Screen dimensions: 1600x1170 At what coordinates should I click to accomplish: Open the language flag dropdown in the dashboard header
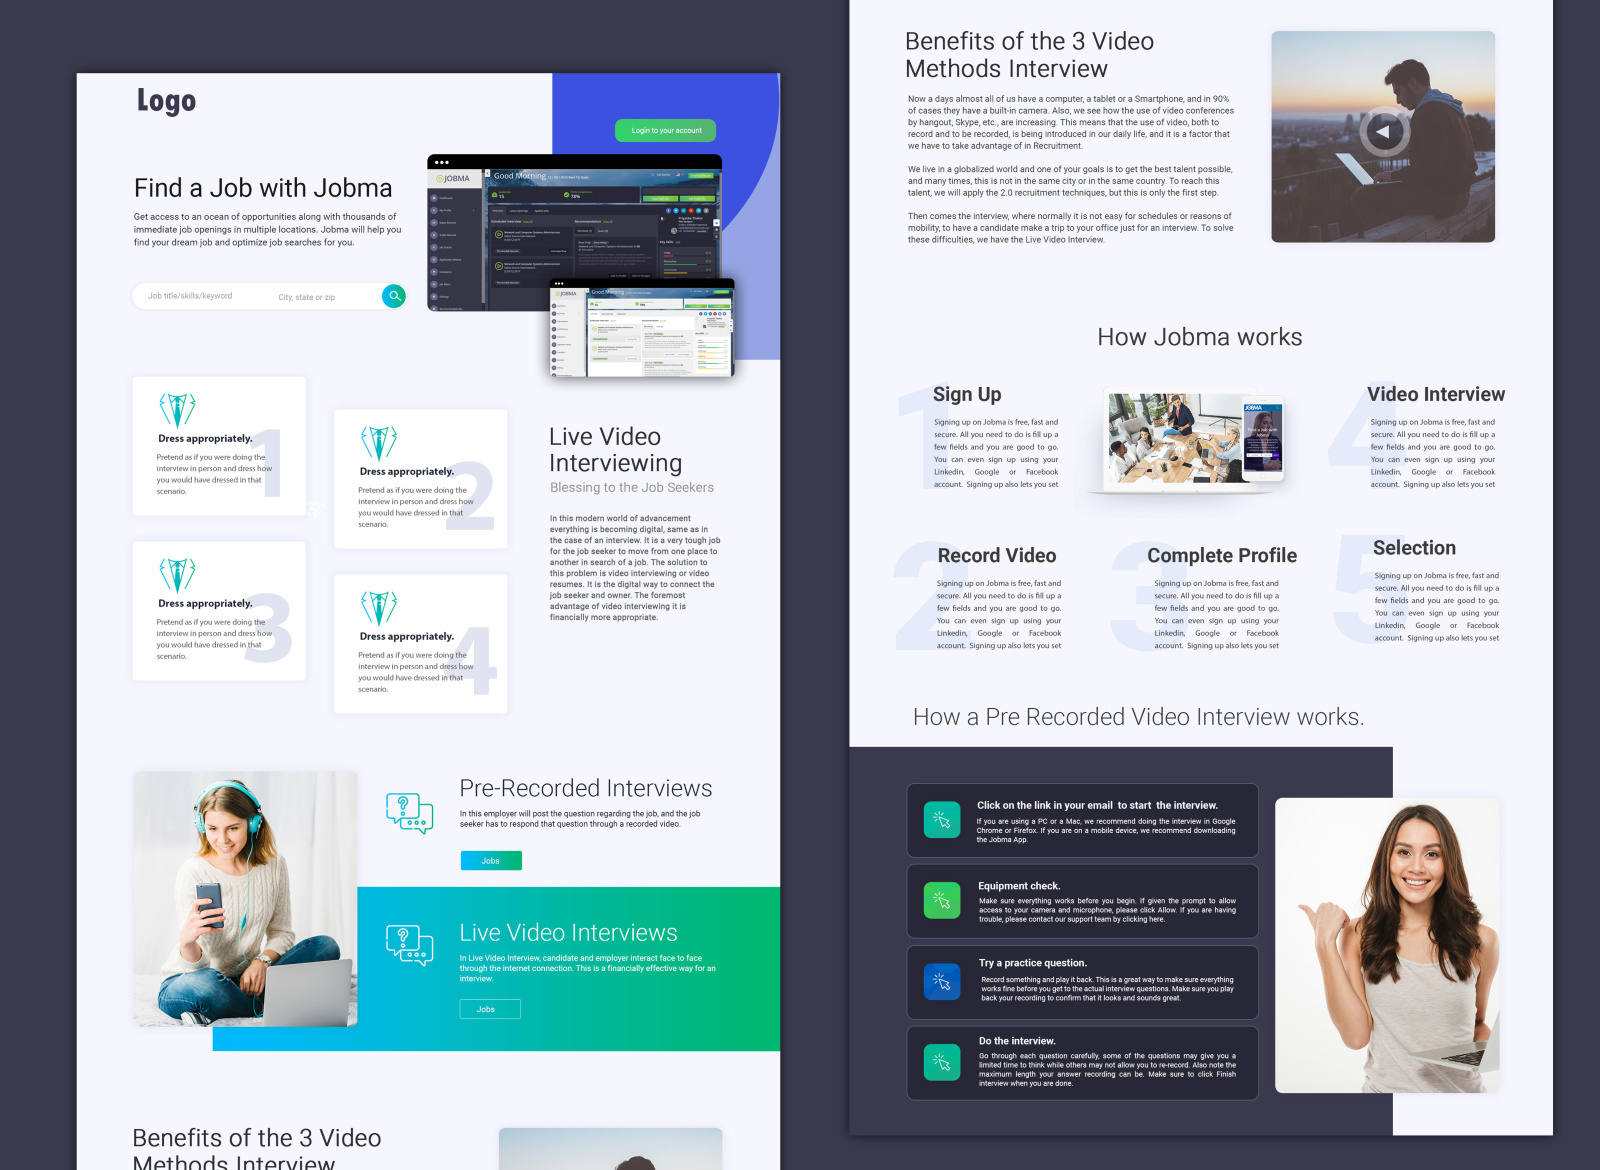click(x=679, y=175)
